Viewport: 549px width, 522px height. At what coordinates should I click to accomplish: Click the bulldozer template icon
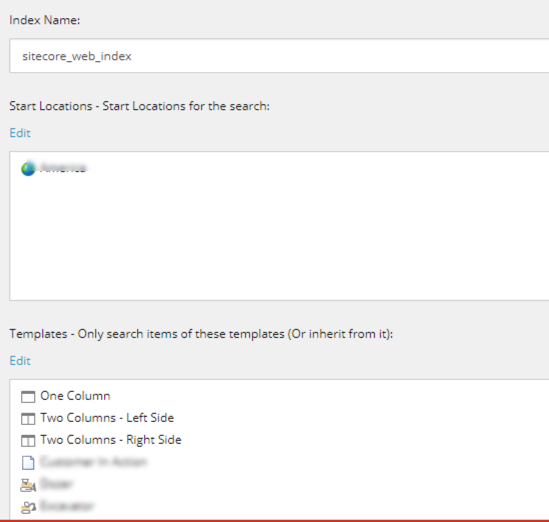pos(28,485)
